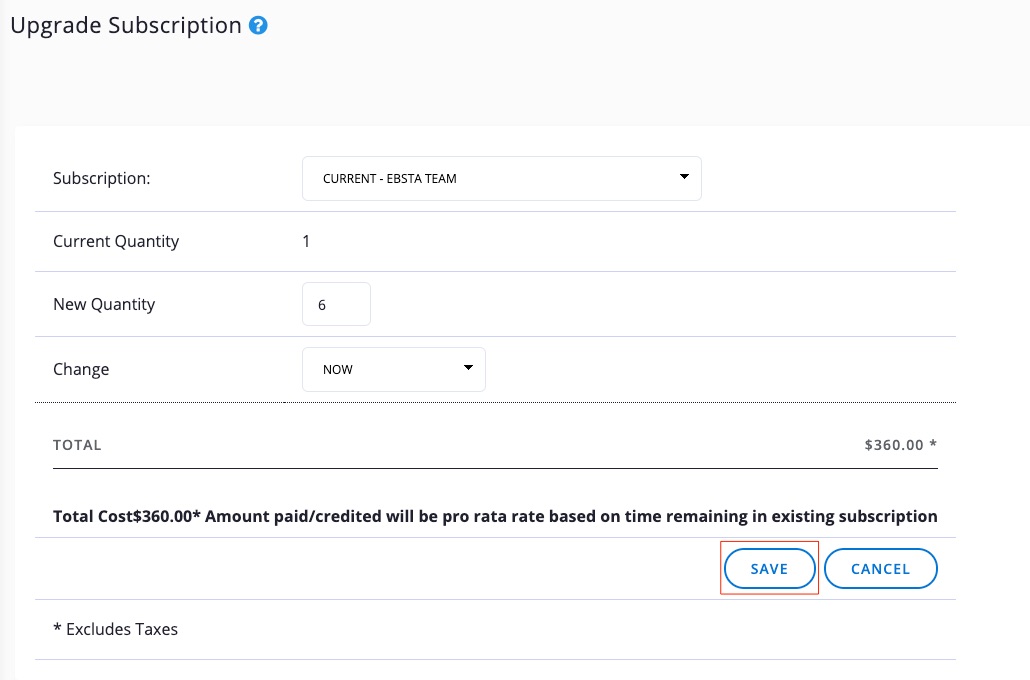The image size is (1030, 680).
Task: Select the CURRENT - EBSTA TEAM text
Action: click(x=390, y=179)
